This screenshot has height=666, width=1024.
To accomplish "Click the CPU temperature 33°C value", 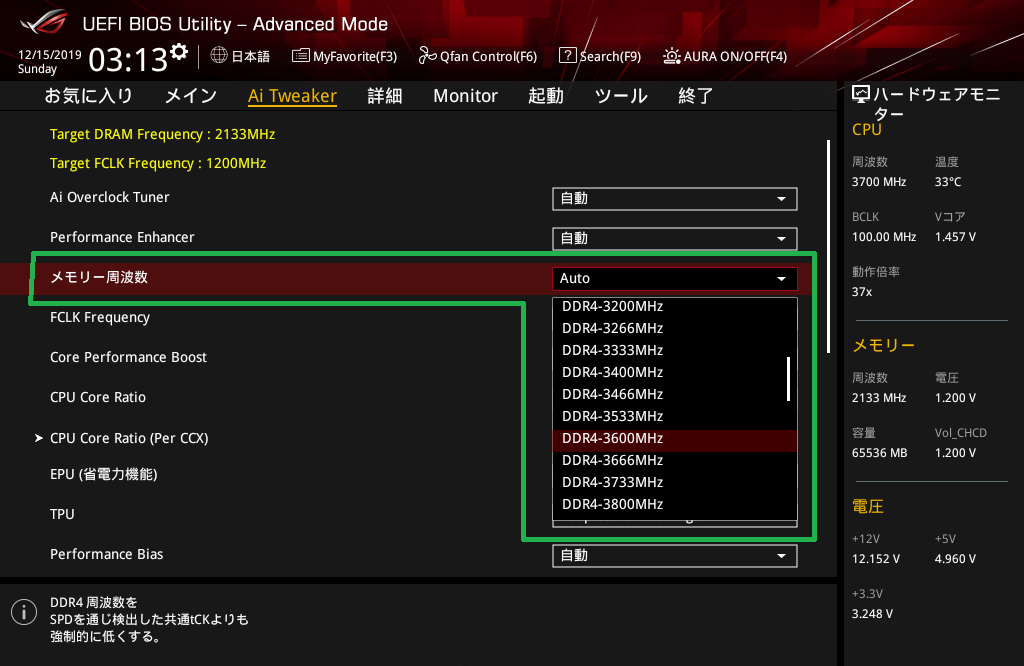I will click(948, 182).
